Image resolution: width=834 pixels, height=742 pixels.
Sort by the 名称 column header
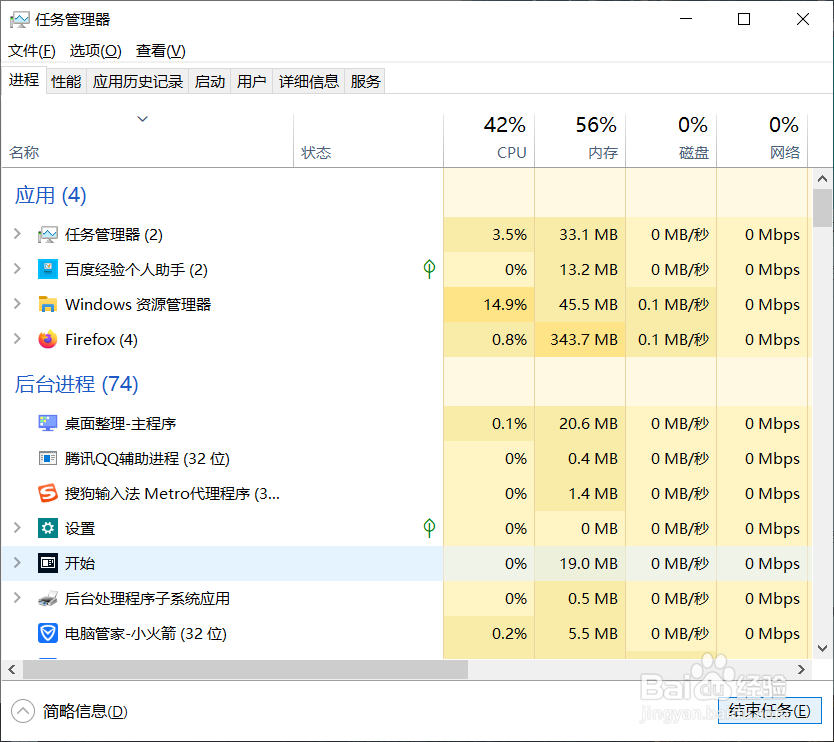tap(147, 141)
